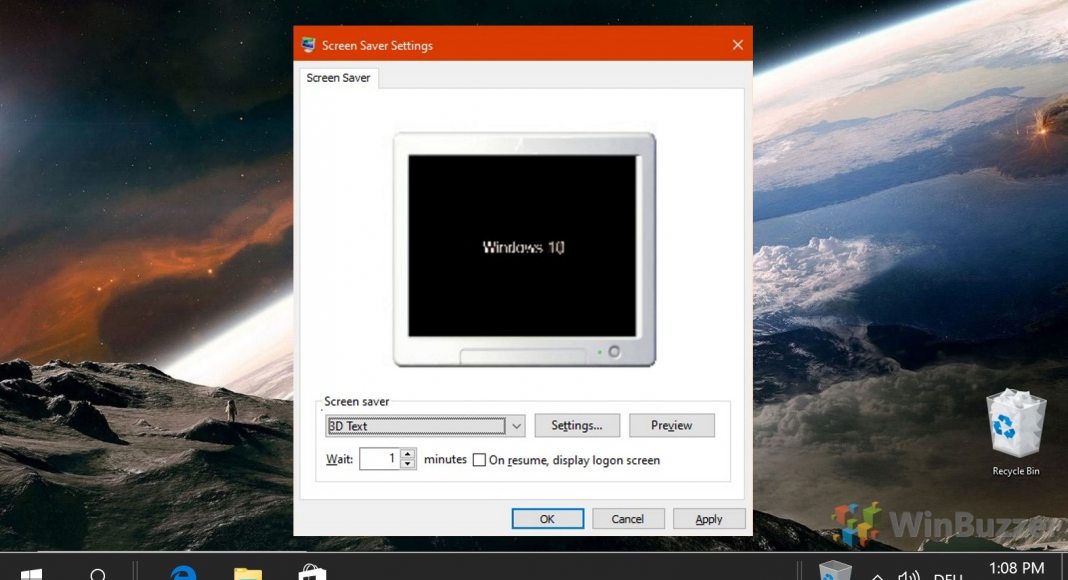Viewport: 1068px width, 580px height.
Task: Apply the screensaver changes
Action: pos(709,518)
